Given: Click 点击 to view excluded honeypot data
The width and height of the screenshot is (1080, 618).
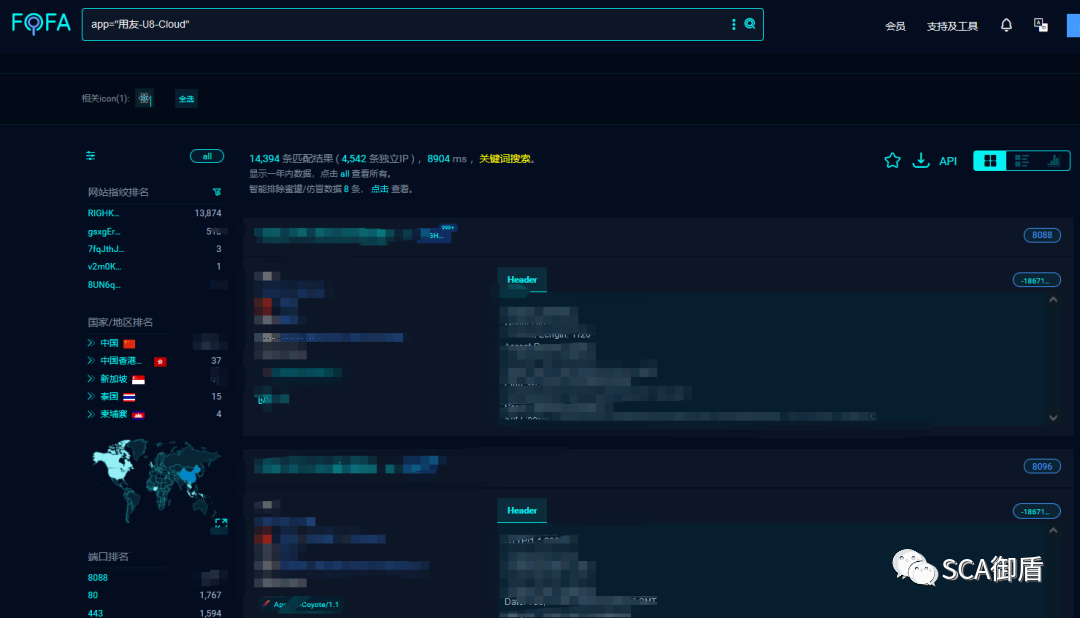Looking at the screenshot, I should pos(380,189).
